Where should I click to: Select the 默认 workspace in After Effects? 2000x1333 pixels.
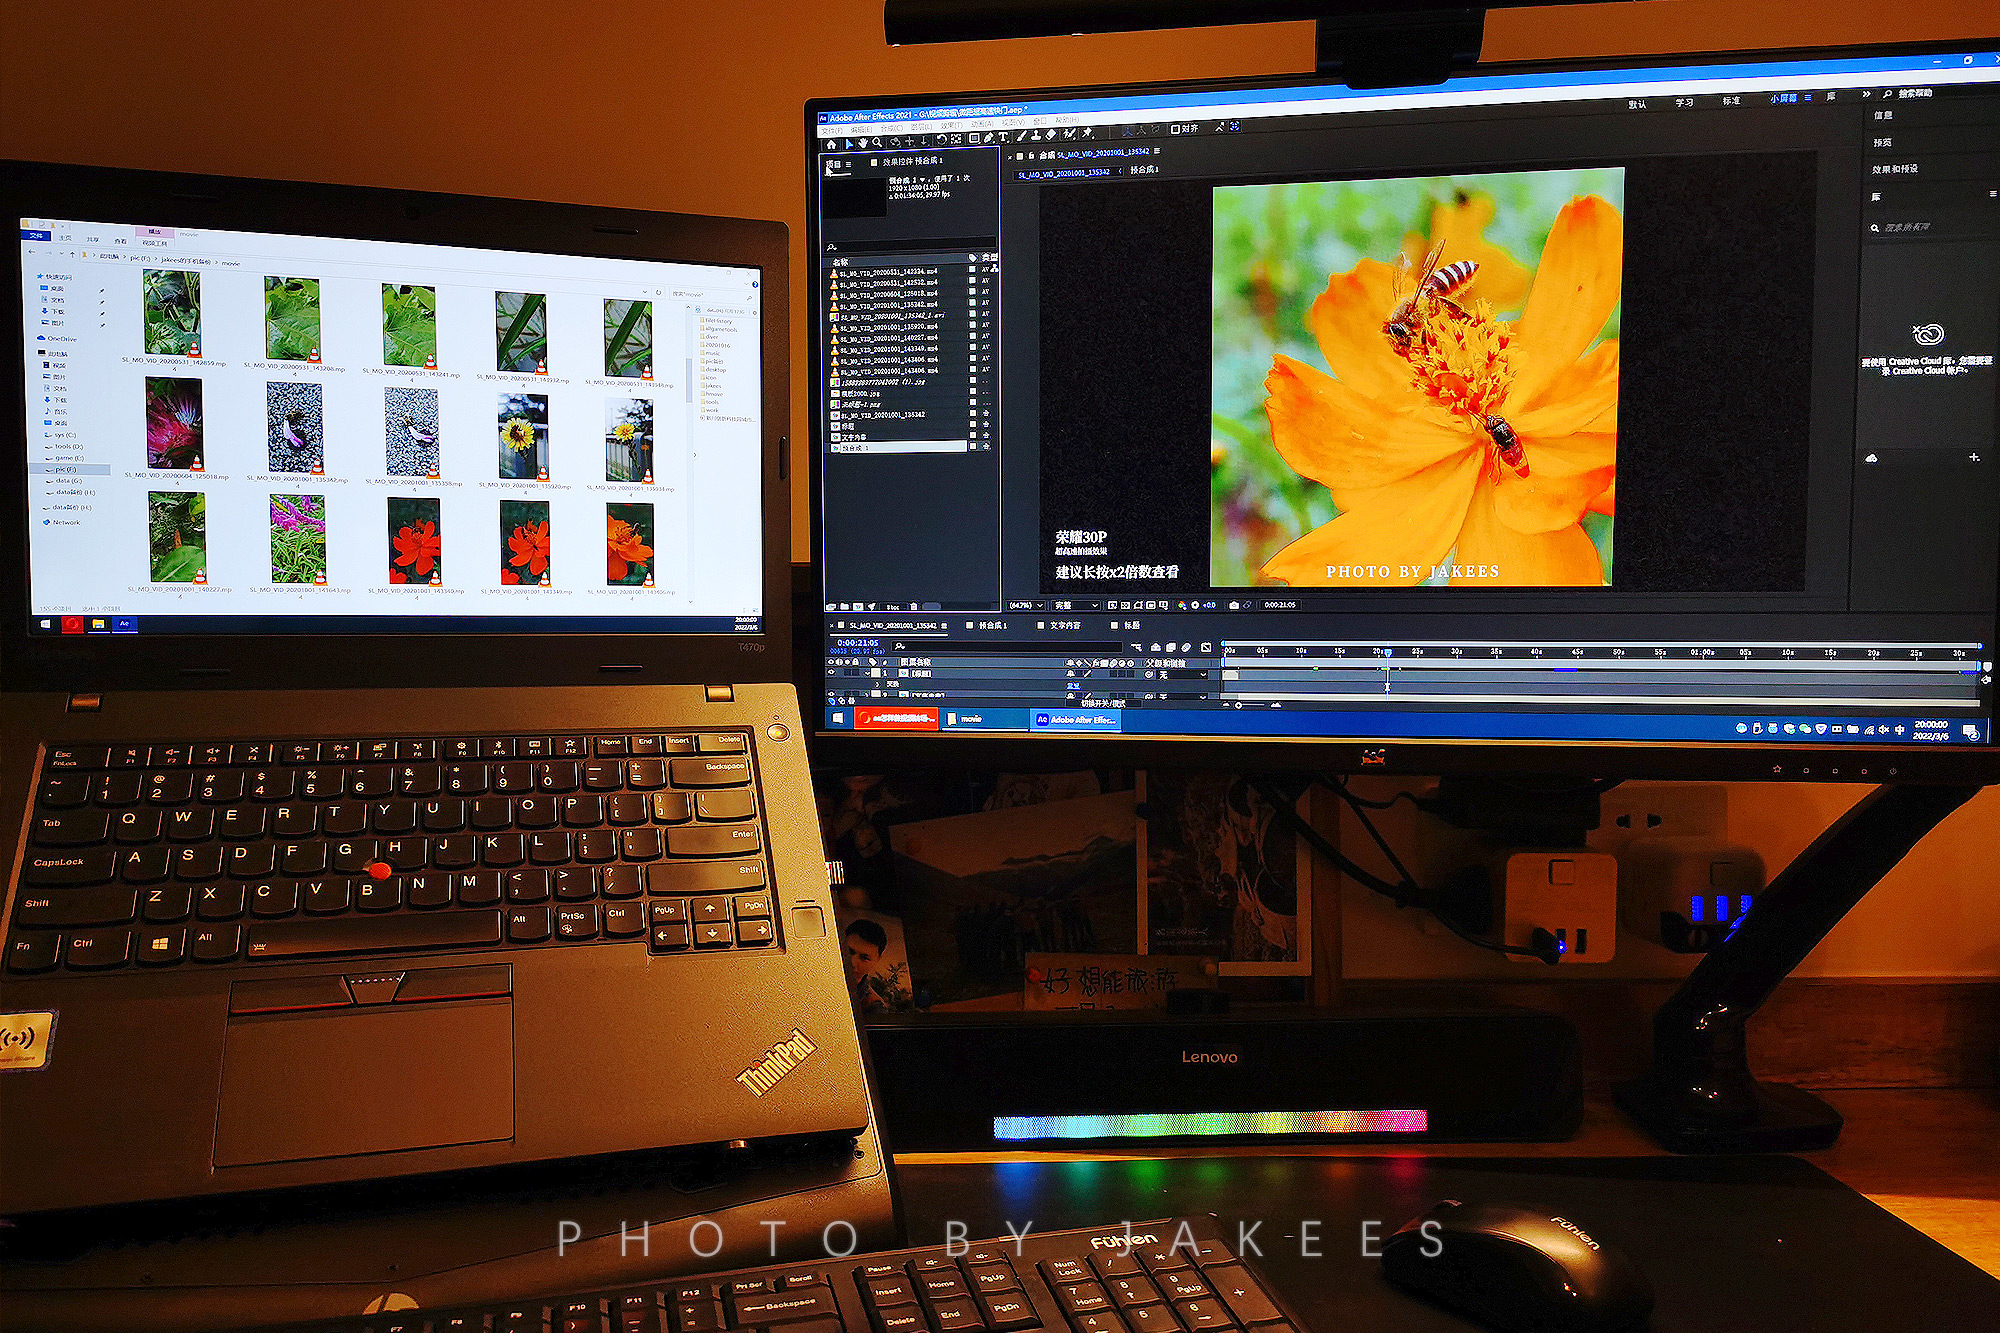click(1637, 105)
